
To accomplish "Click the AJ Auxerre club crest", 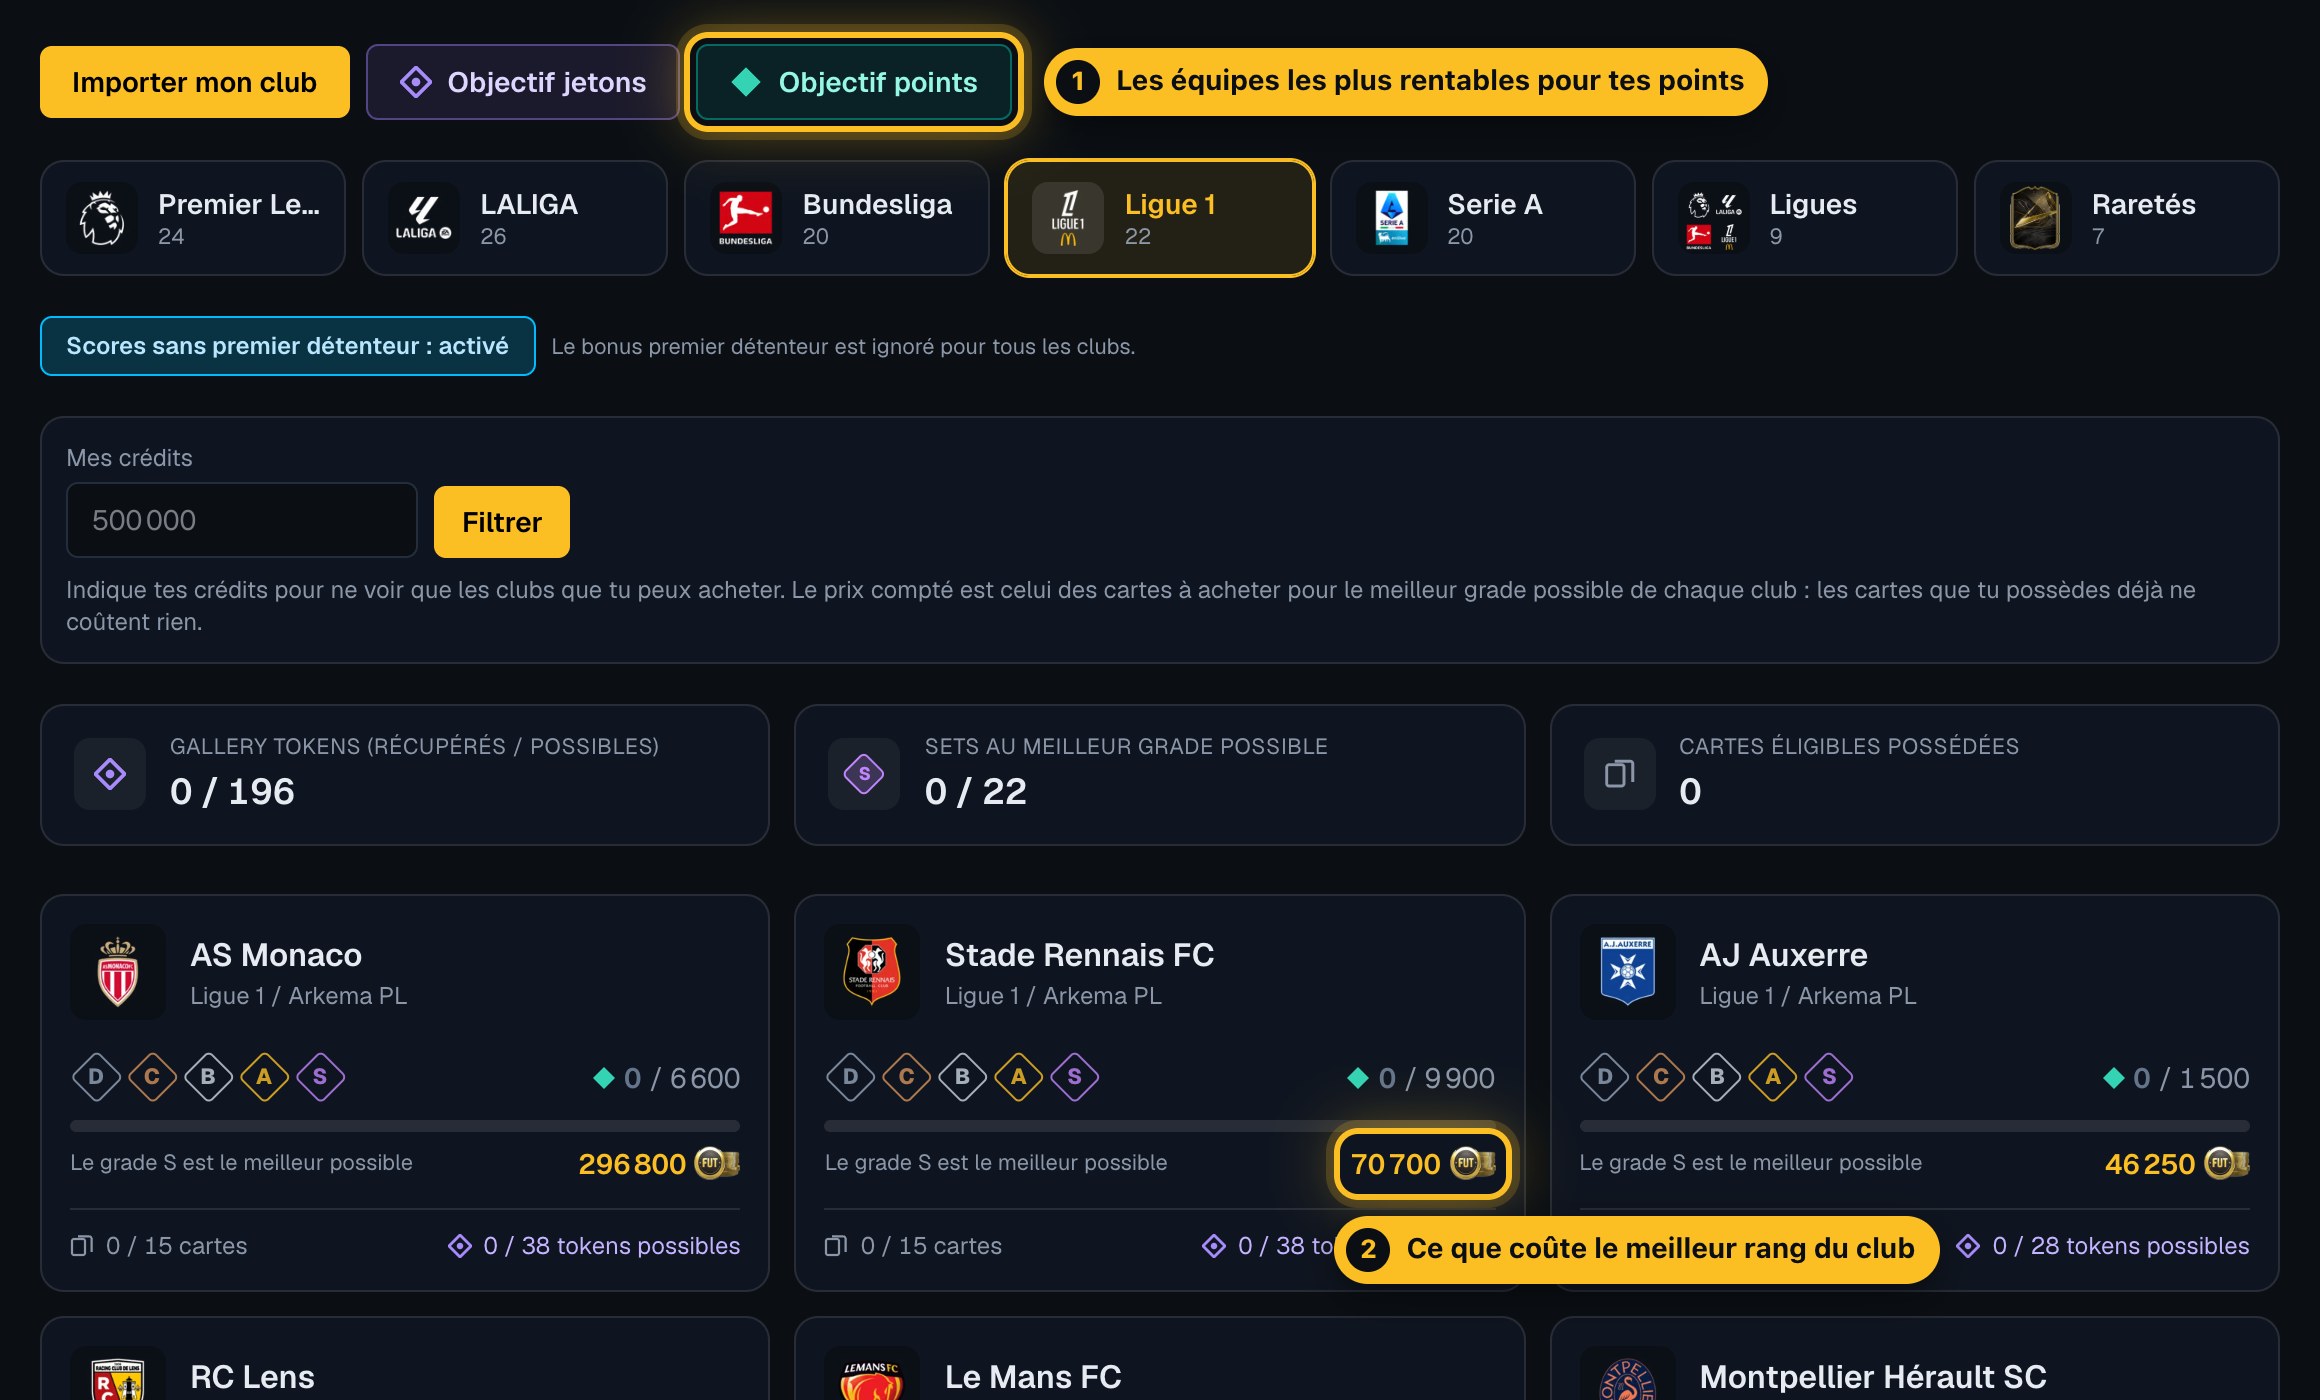I will pos(1628,972).
